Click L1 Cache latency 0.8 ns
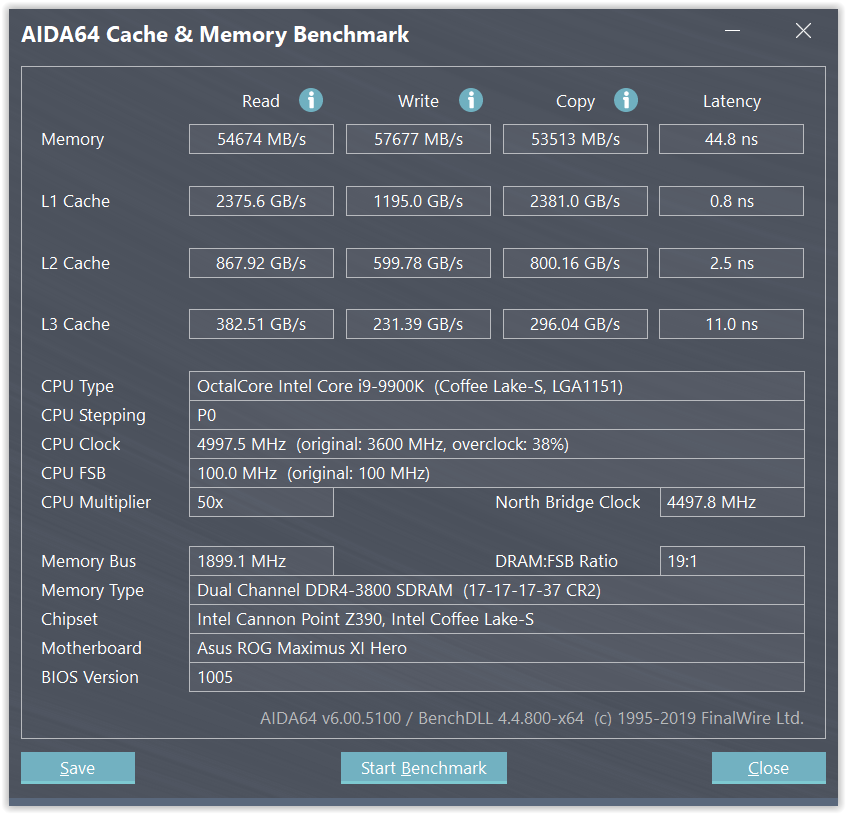 (x=731, y=201)
